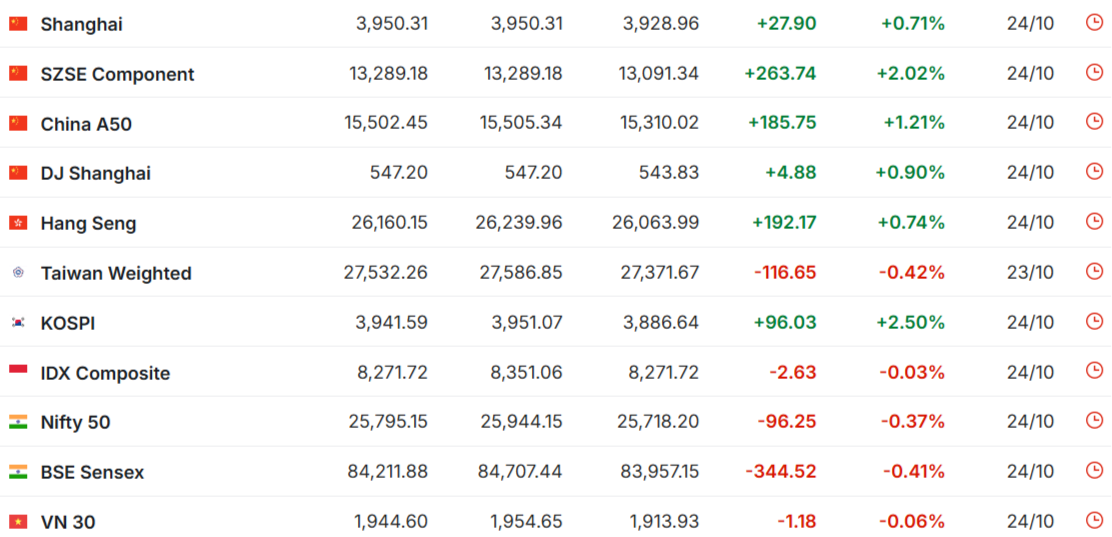Screen dimensions: 1112x537
Task: Open the Nifty 50 index page
Action: coord(76,423)
